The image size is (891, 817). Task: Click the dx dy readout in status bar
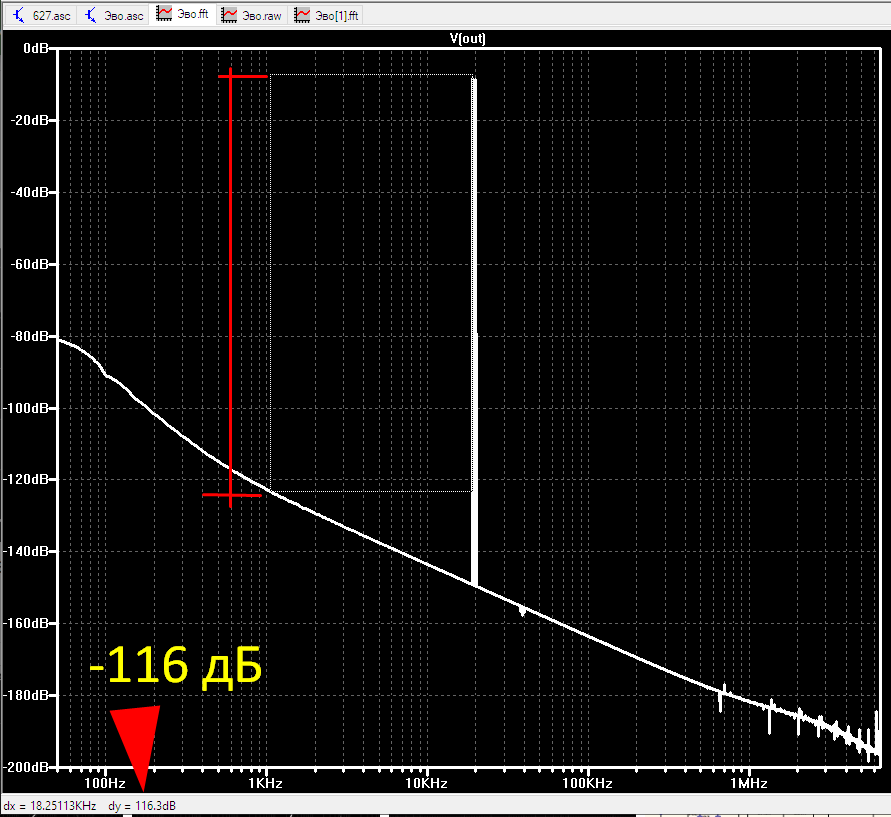[90, 806]
